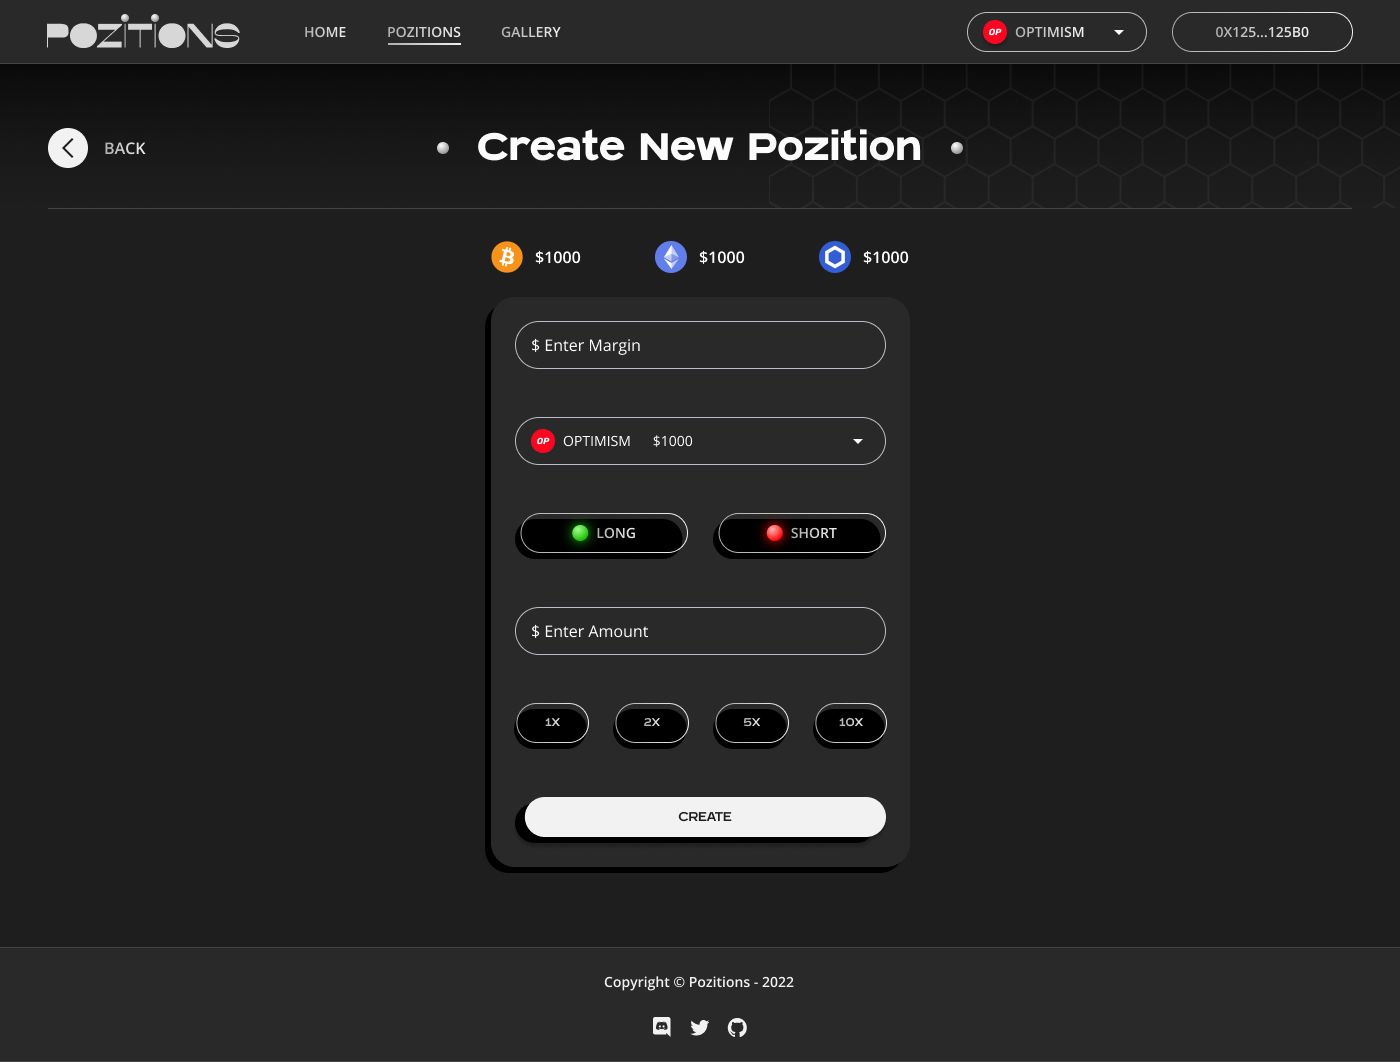Click the $1000 balance in network selector
The width and height of the screenshot is (1400, 1062).
(673, 441)
